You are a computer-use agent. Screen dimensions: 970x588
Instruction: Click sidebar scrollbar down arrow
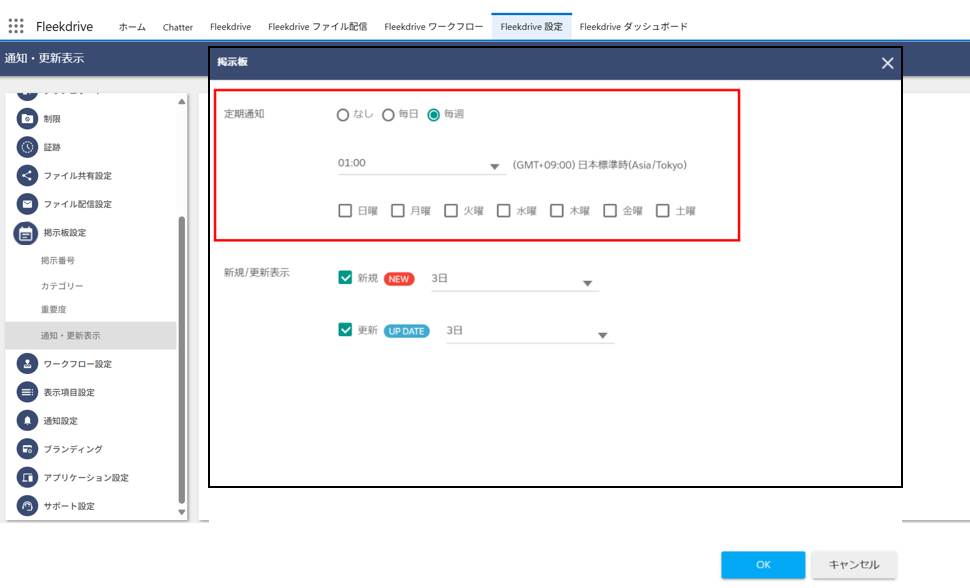(182, 512)
